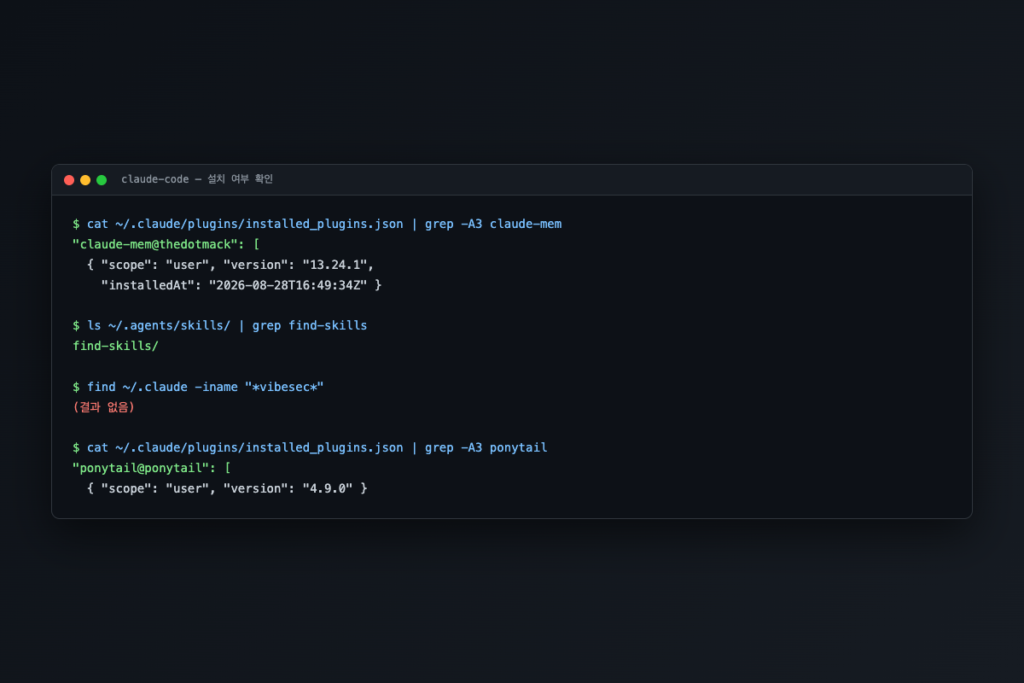Click the 'grep find-skills' command portion
Image resolution: width=1024 pixels, height=683 pixels.
click(x=310, y=325)
